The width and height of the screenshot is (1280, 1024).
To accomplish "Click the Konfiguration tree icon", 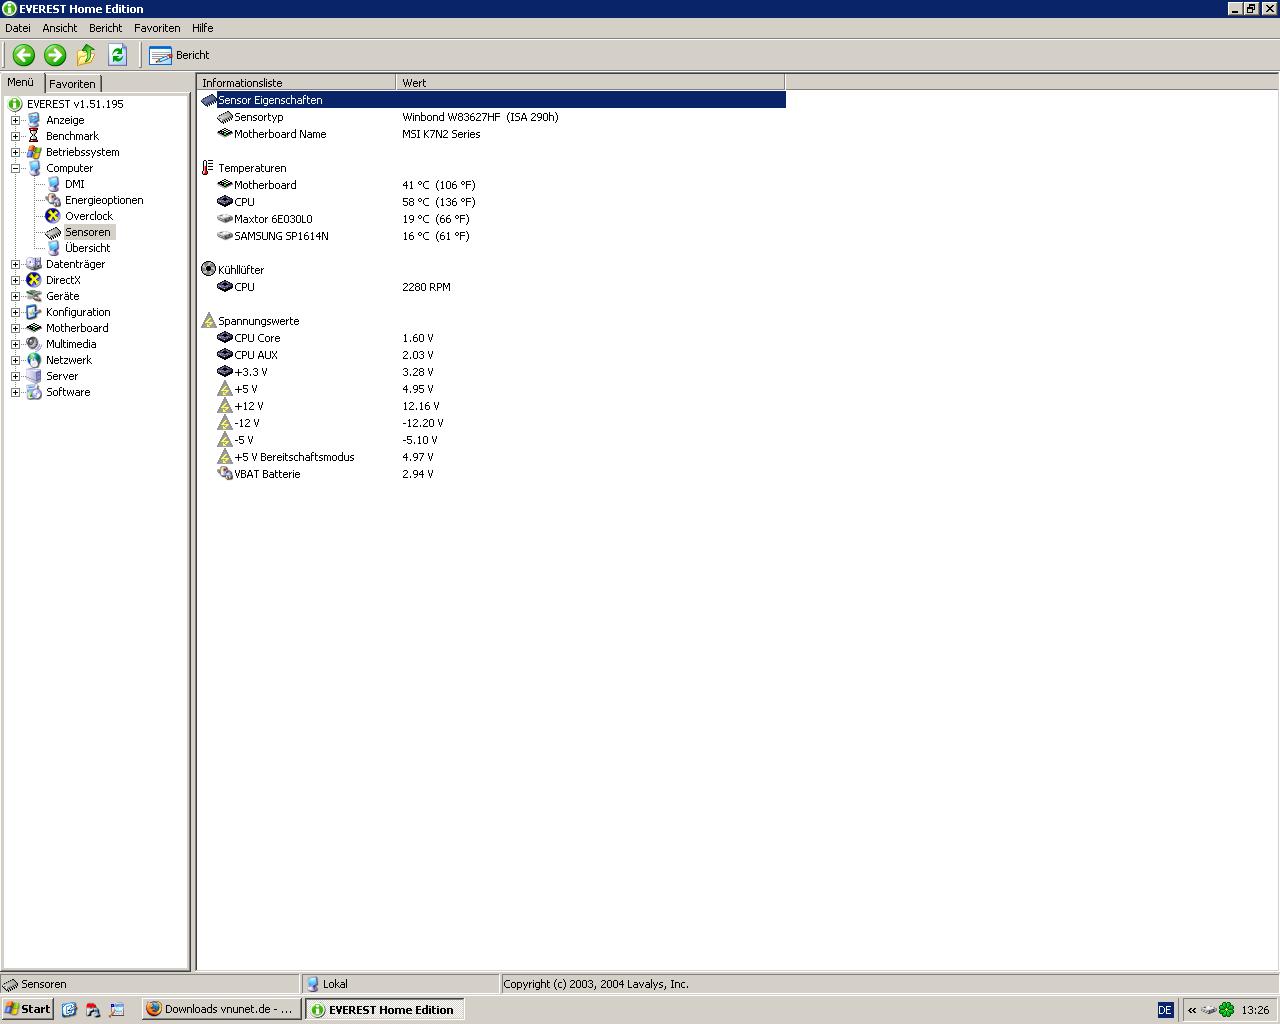I will (34, 312).
